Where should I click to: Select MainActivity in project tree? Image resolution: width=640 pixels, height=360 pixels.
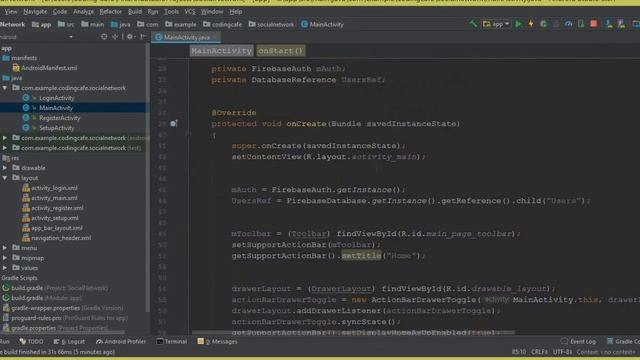56,108
